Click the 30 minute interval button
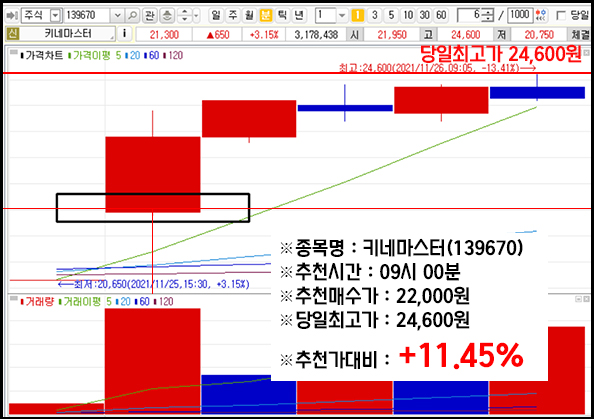 (425, 15)
